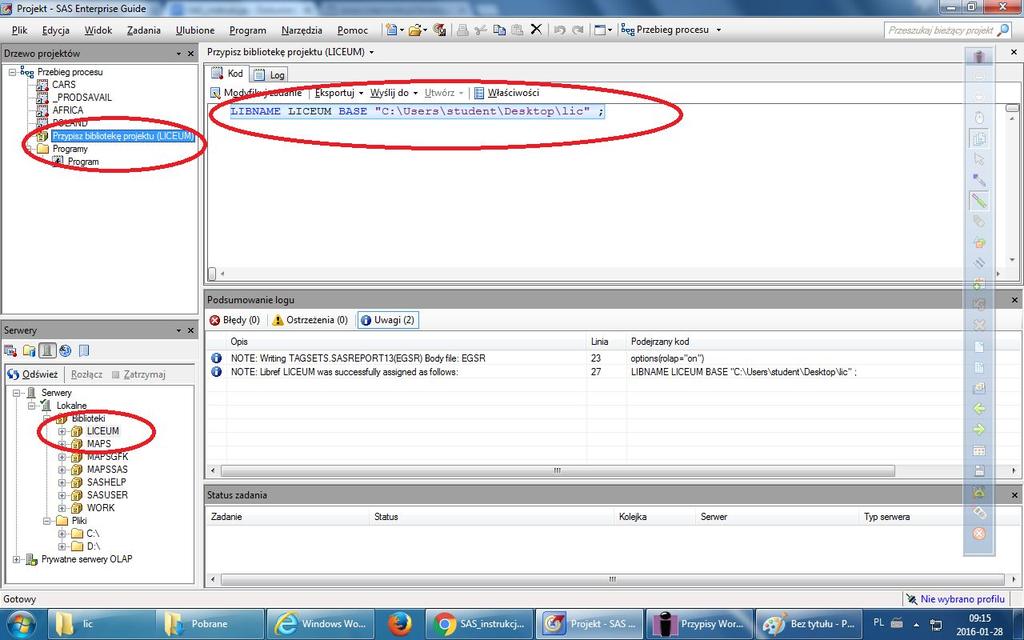
Task: Expand the MAPSSAS library node
Action: tap(61, 470)
